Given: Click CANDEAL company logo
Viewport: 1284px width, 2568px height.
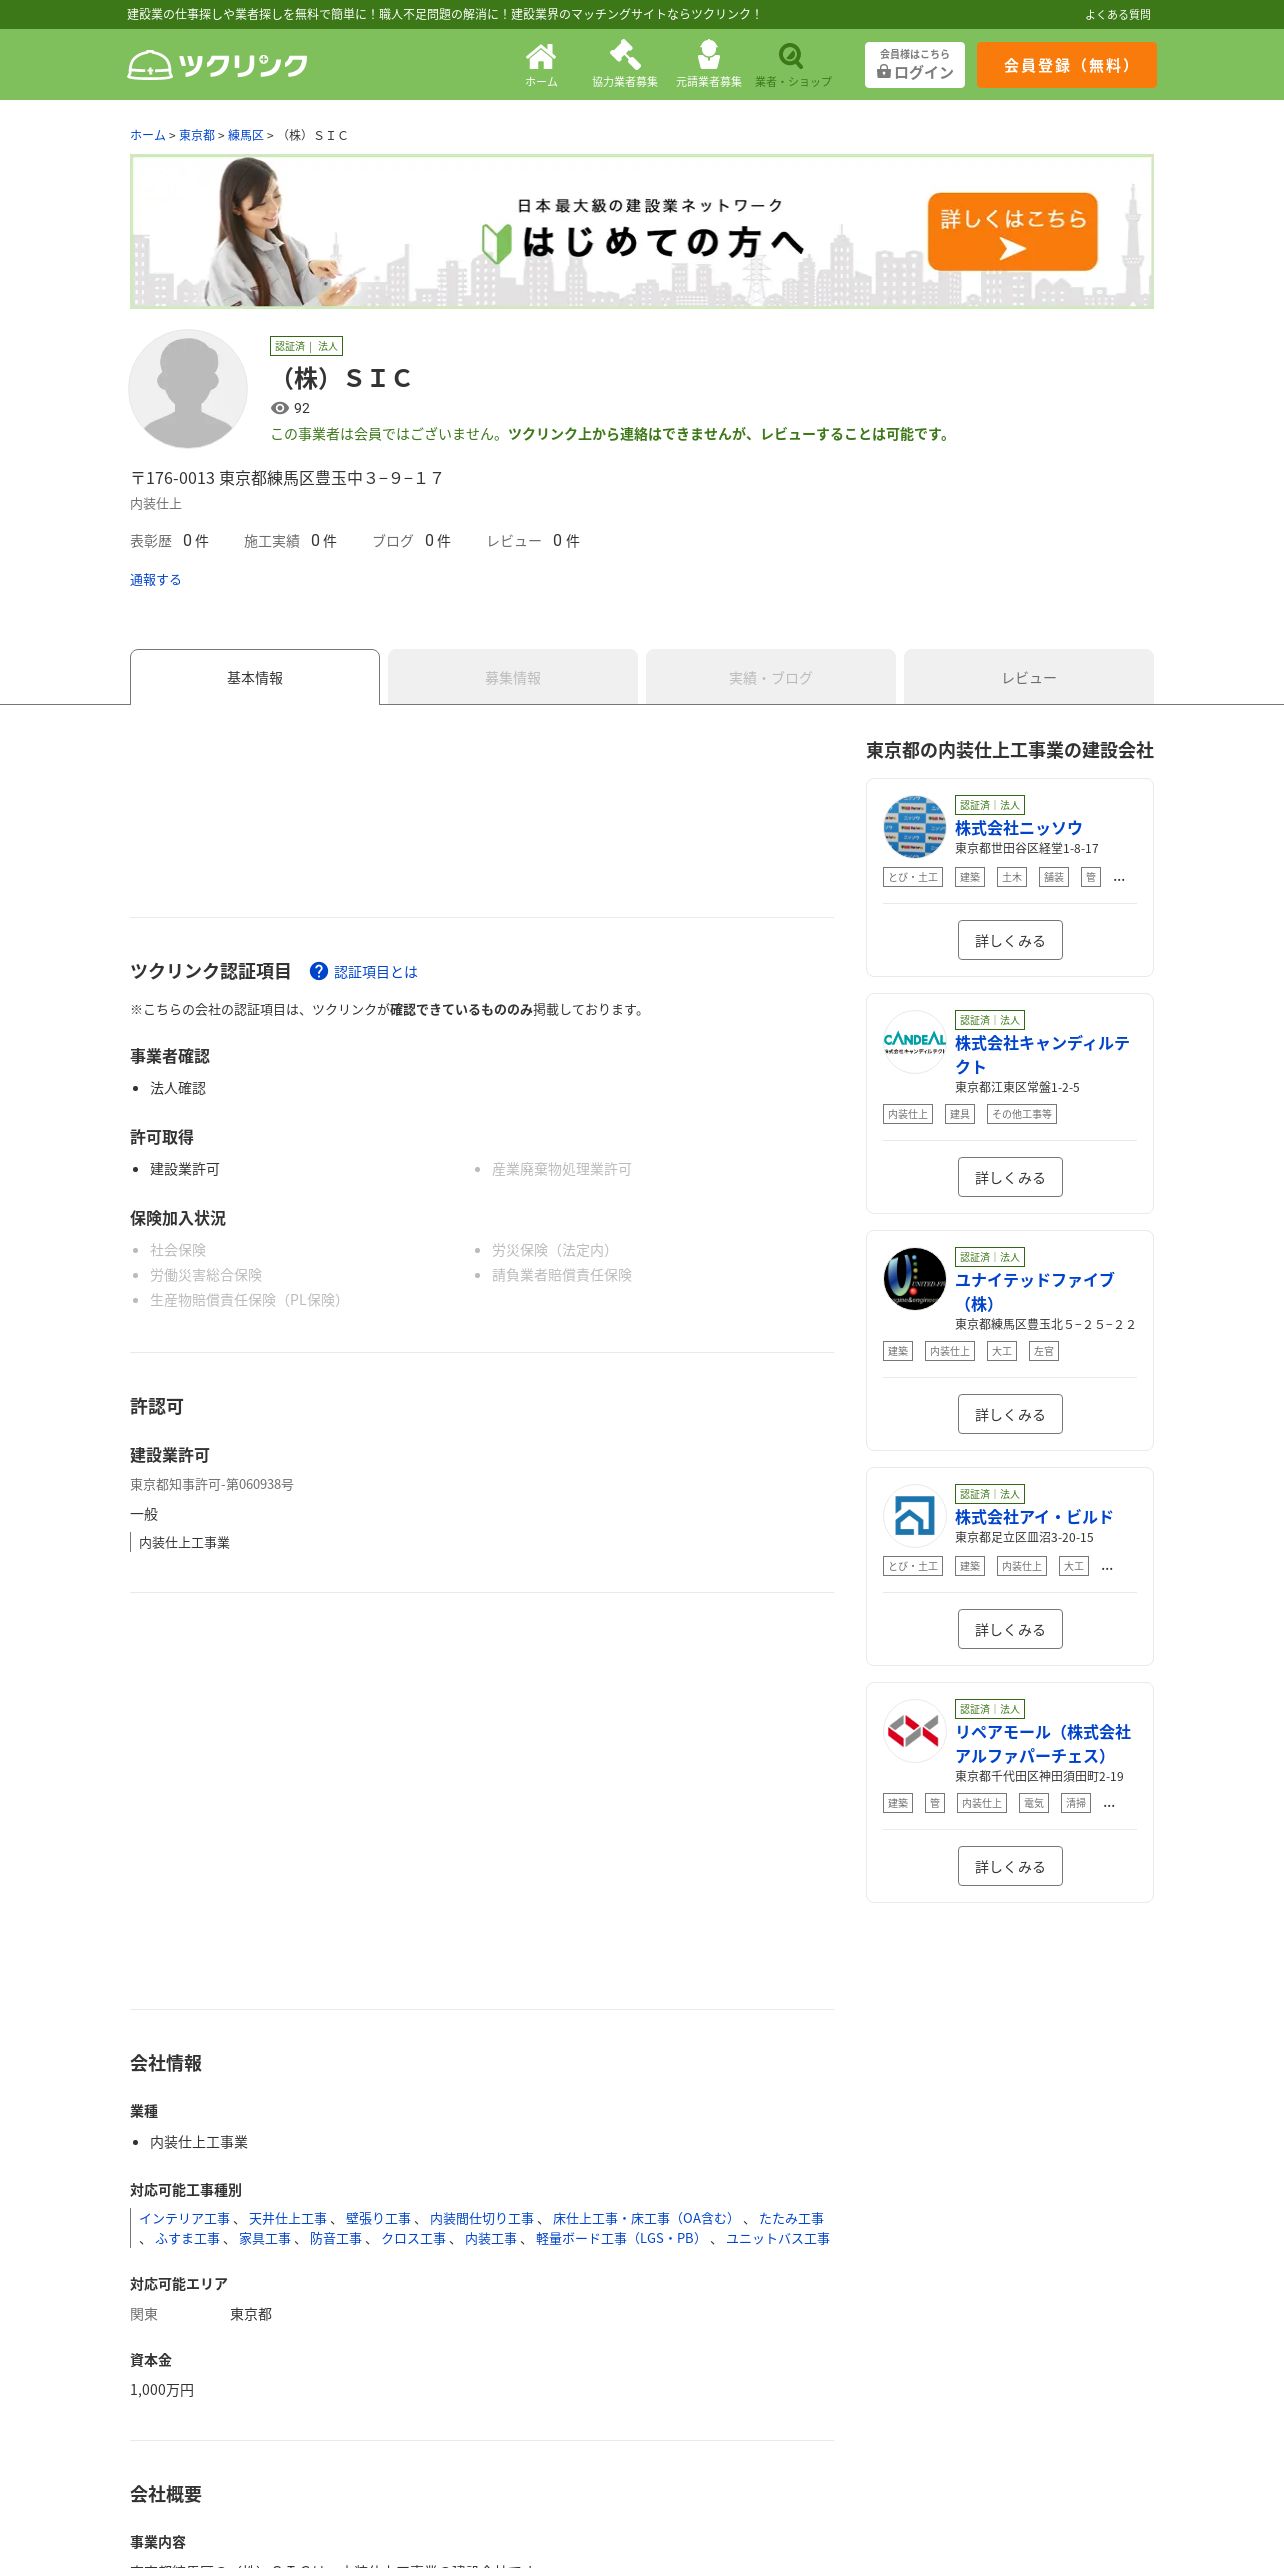Looking at the screenshot, I should [915, 1042].
